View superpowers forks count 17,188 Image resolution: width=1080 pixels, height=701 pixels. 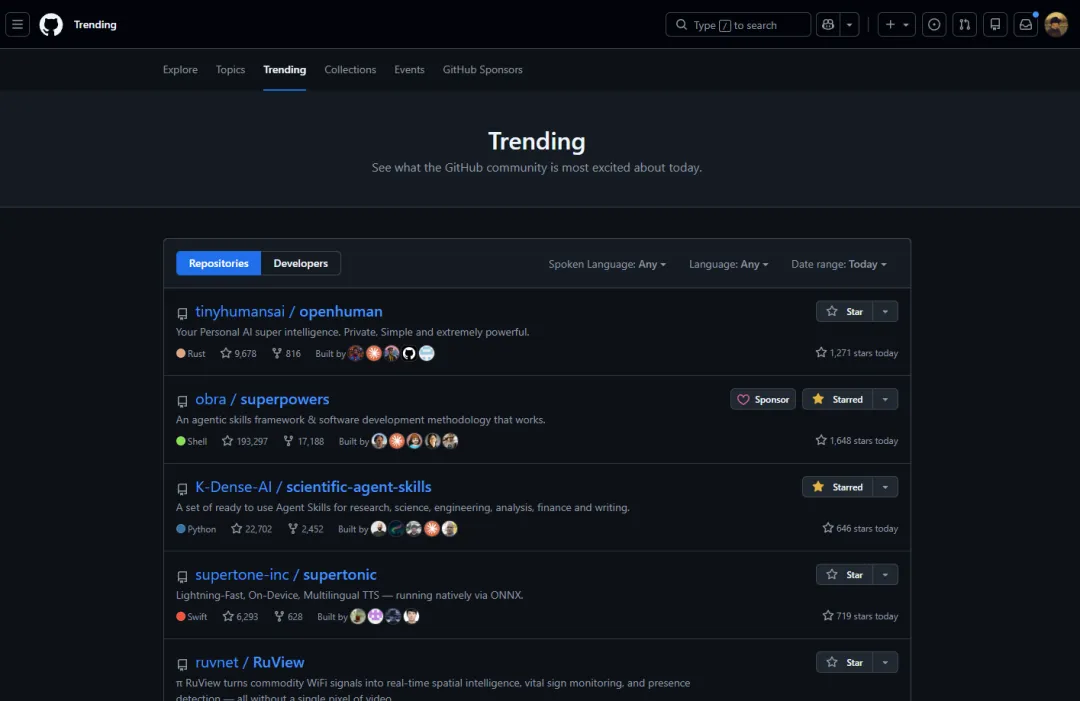point(303,441)
